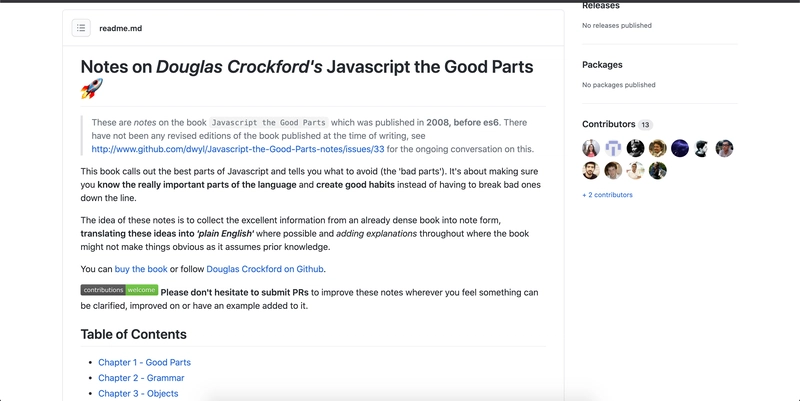Click bold text 'Please don't hesitate to submit PRs'

pyautogui.click(x=235, y=293)
